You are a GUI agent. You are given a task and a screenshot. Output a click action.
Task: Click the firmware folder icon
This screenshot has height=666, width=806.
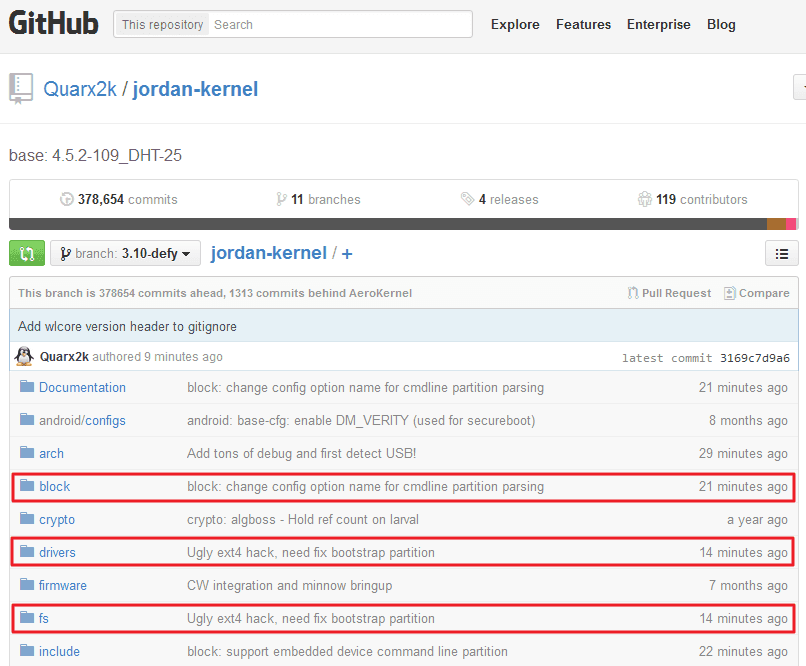point(27,584)
